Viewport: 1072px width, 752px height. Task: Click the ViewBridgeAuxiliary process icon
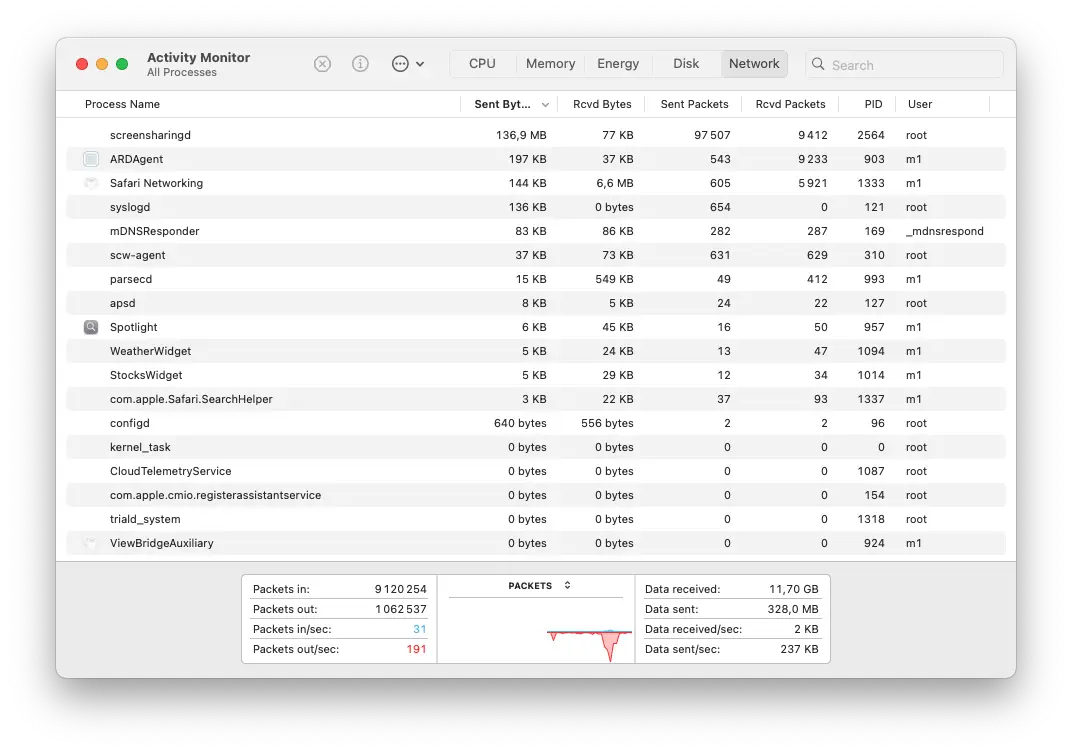(x=90, y=543)
